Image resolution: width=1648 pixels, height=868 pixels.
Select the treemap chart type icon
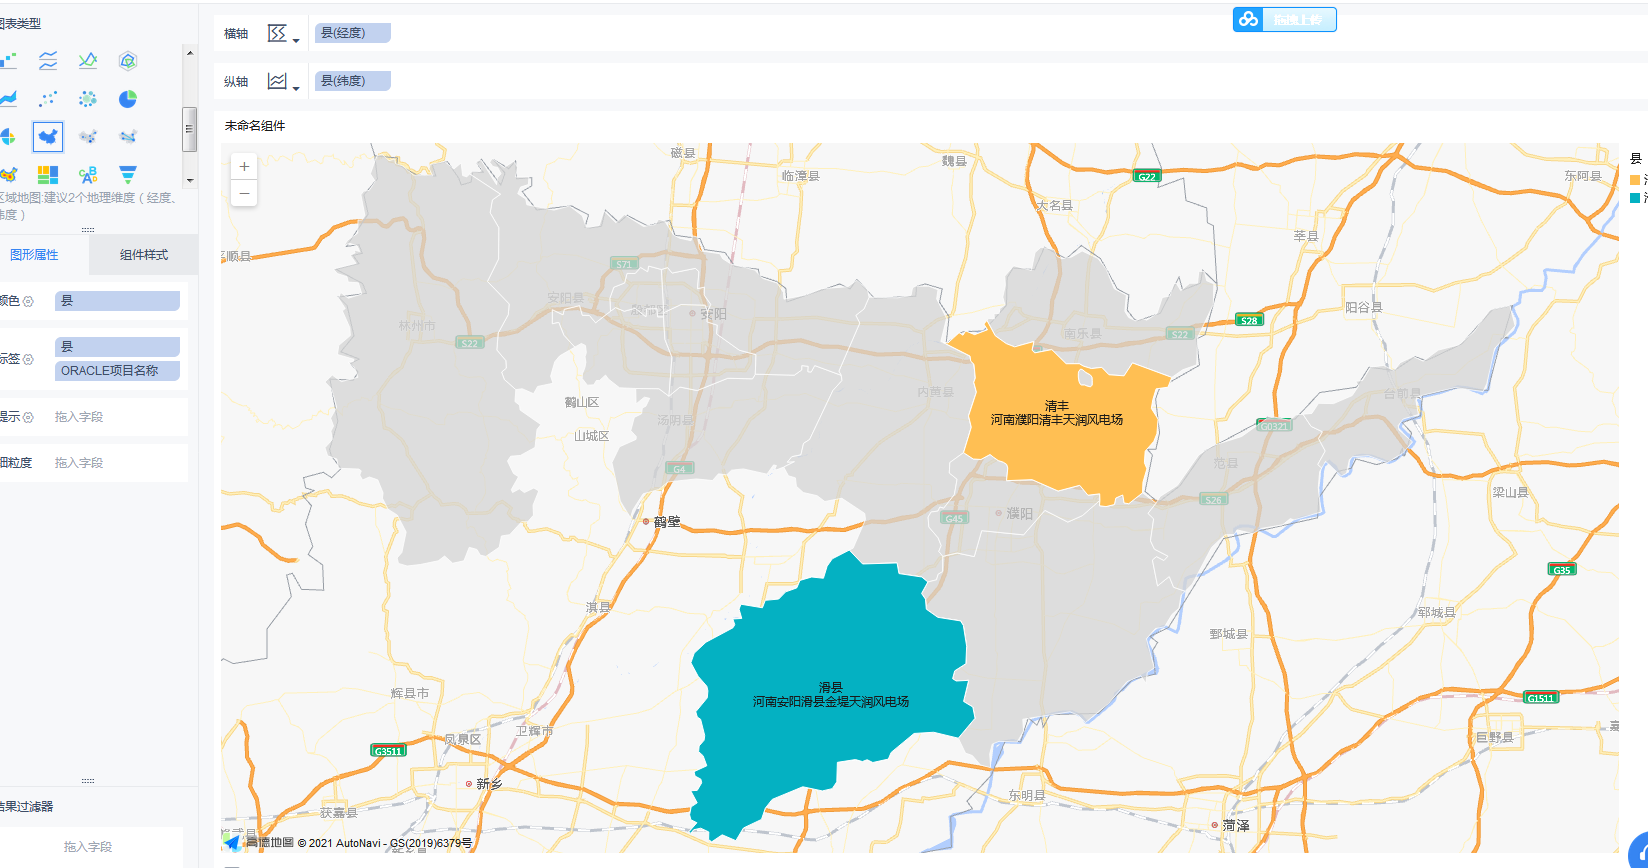48,174
